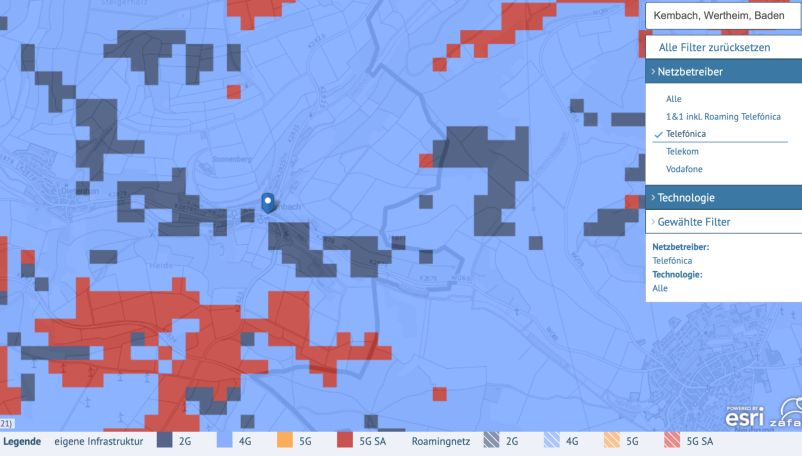
Task: Click the Roamingnetz 5G SA hatched swatch
Action: pyautogui.click(x=672, y=440)
